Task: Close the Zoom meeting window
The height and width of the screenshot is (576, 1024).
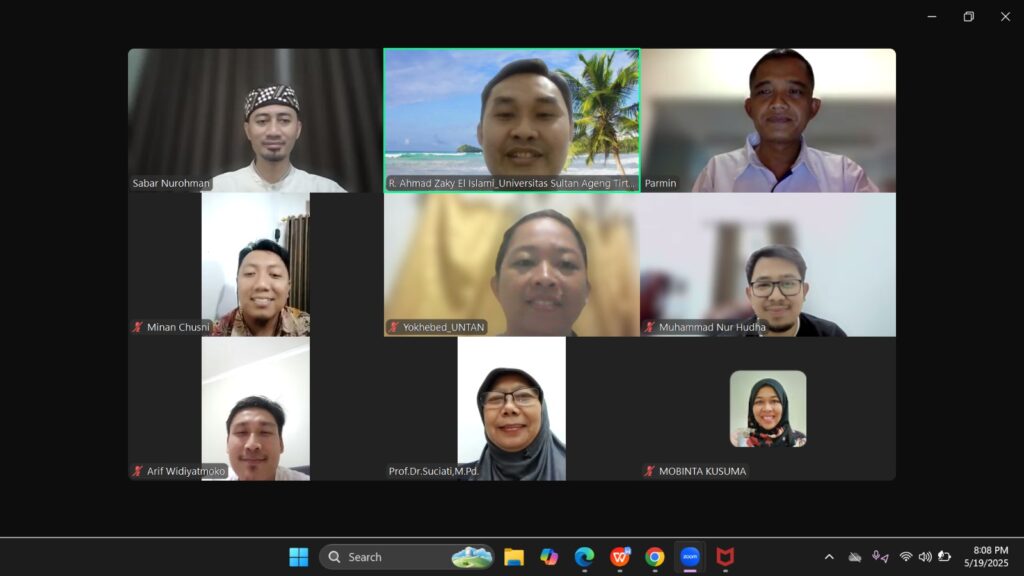Action: [1005, 17]
